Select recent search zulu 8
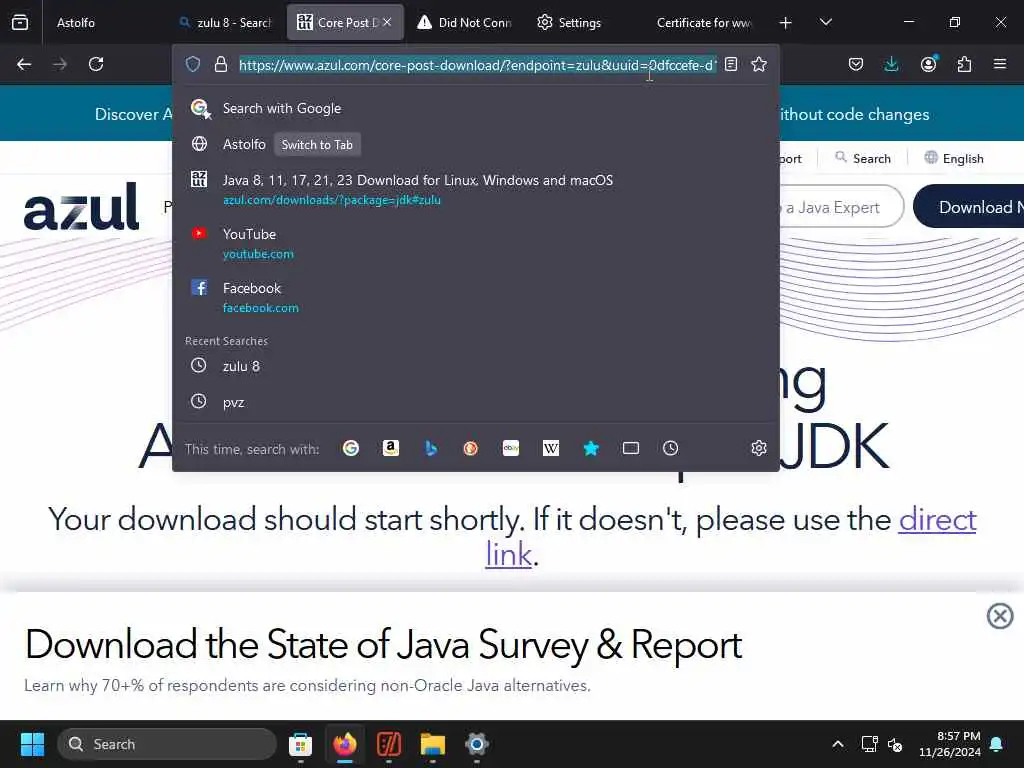Image resolution: width=1024 pixels, height=768 pixels. [476, 366]
